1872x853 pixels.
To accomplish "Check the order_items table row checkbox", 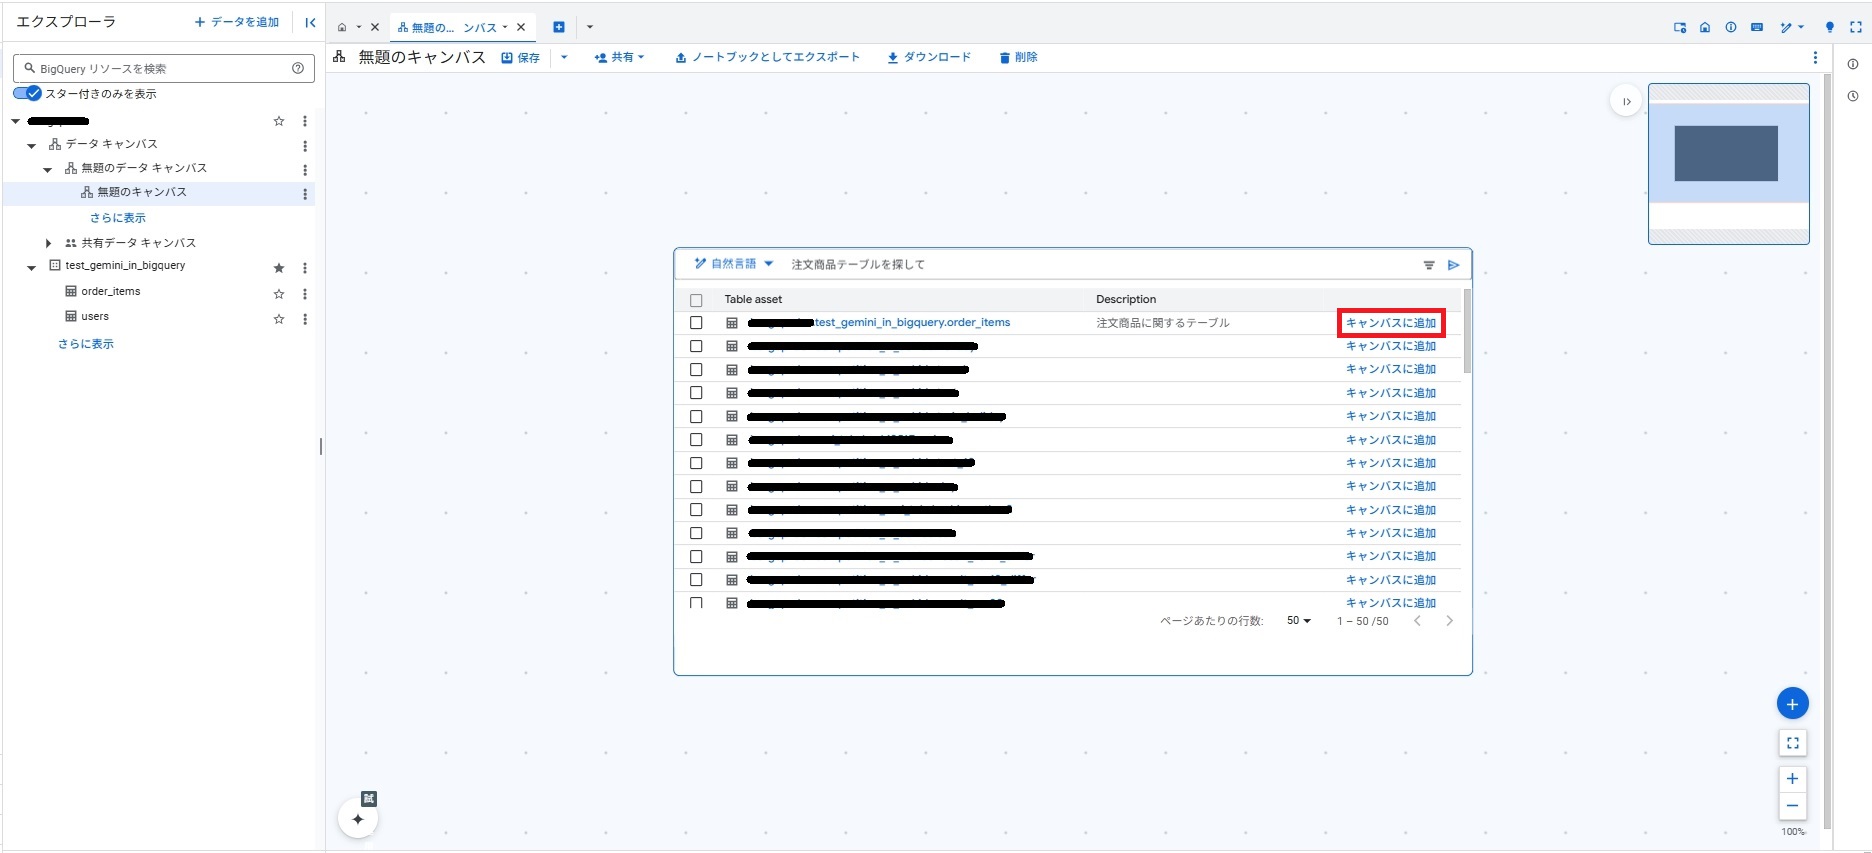I will (x=696, y=323).
